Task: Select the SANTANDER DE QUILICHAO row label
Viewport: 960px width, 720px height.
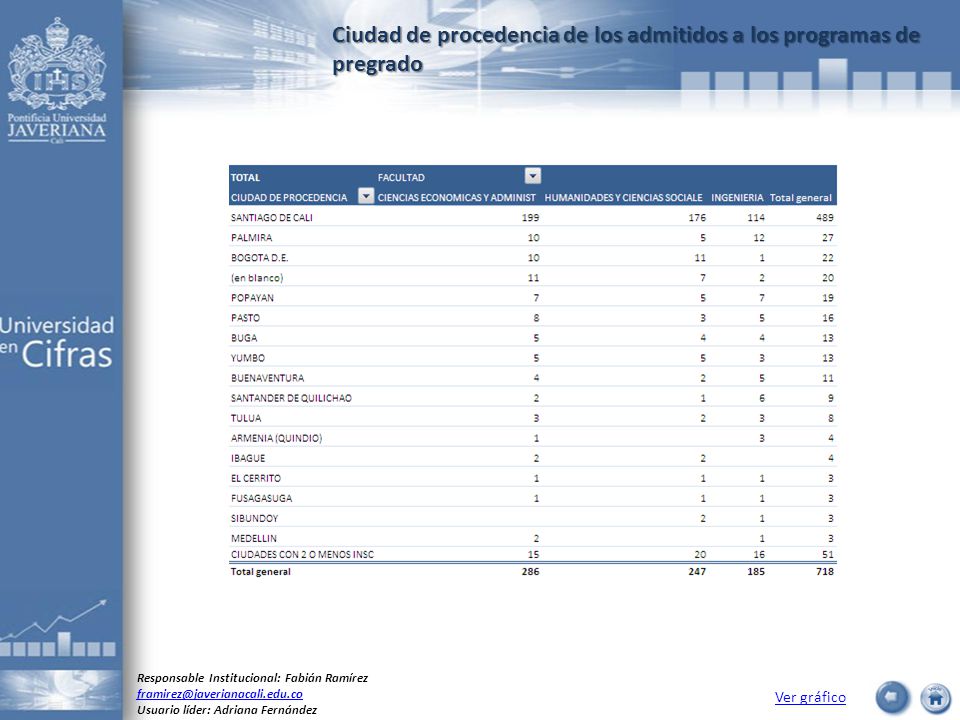Action: [x=291, y=398]
